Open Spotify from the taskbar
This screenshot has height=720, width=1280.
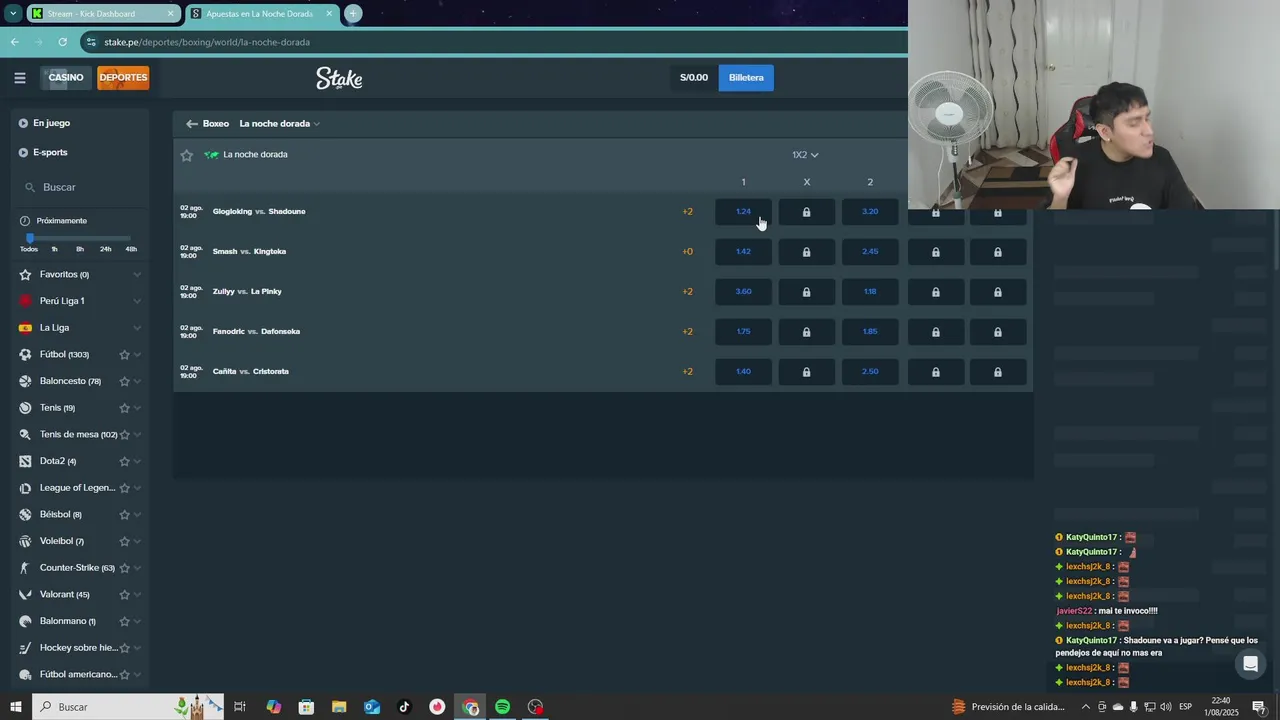click(x=502, y=707)
